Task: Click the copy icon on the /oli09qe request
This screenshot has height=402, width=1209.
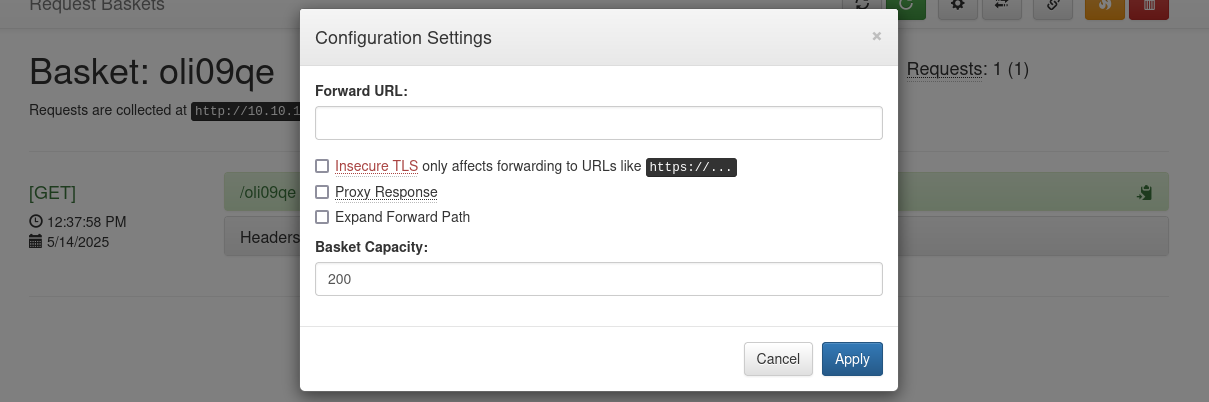Action: point(1145,192)
